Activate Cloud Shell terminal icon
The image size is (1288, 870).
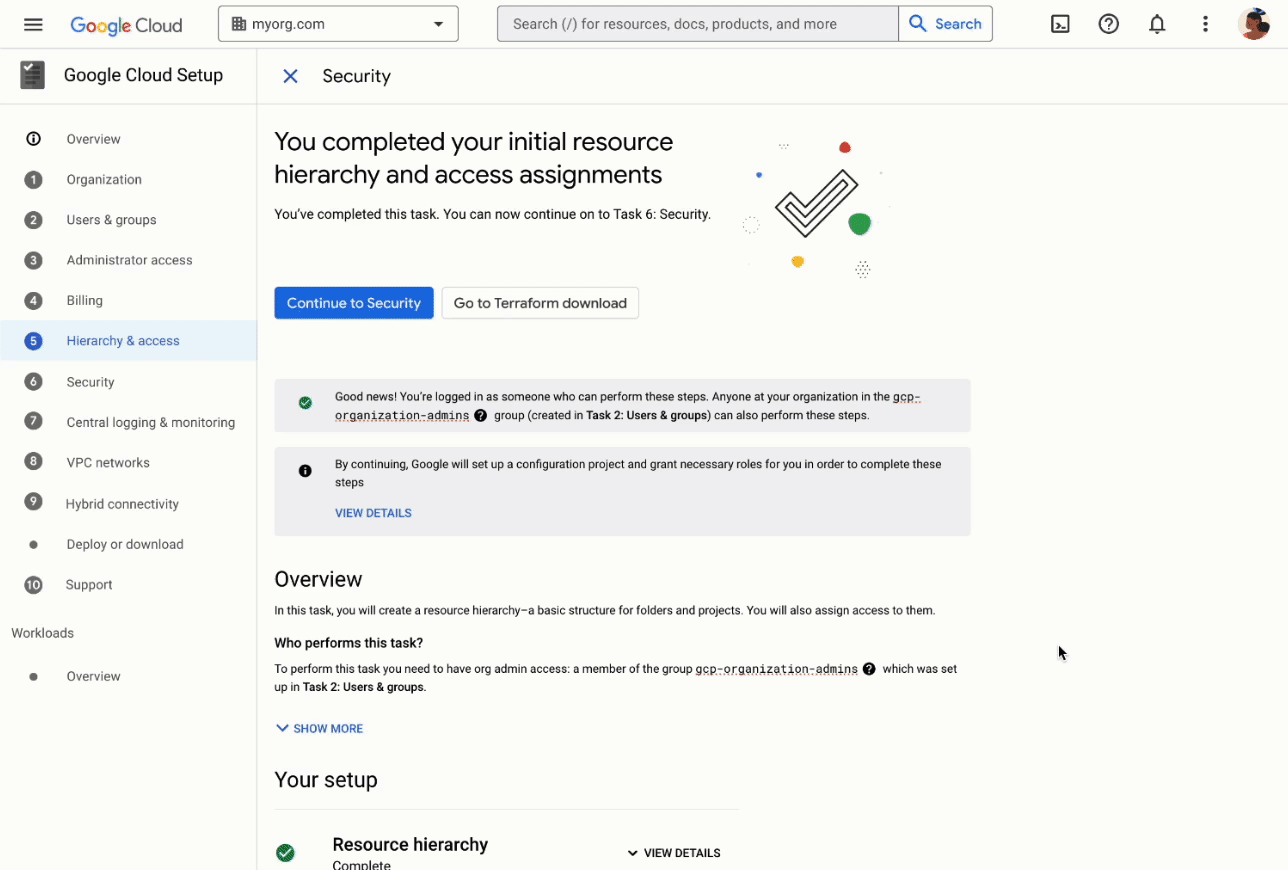point(1060,24)
